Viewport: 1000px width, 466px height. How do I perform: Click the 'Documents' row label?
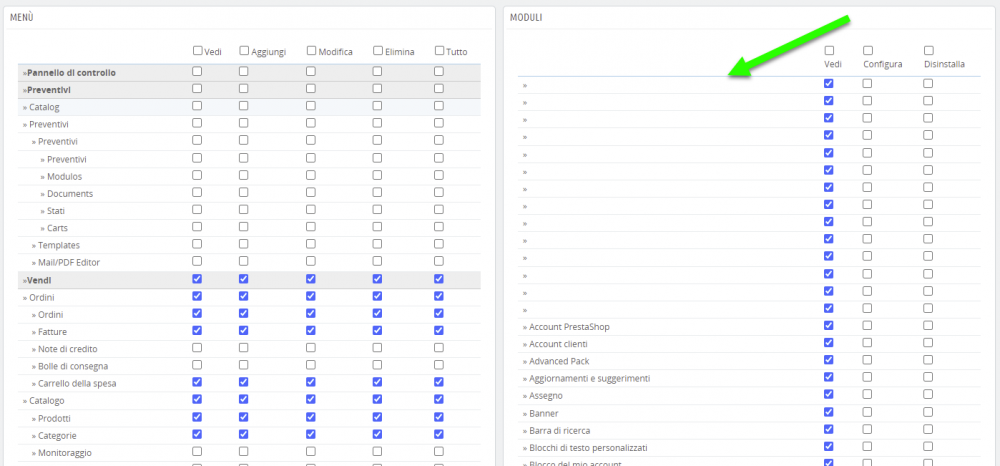70,193
